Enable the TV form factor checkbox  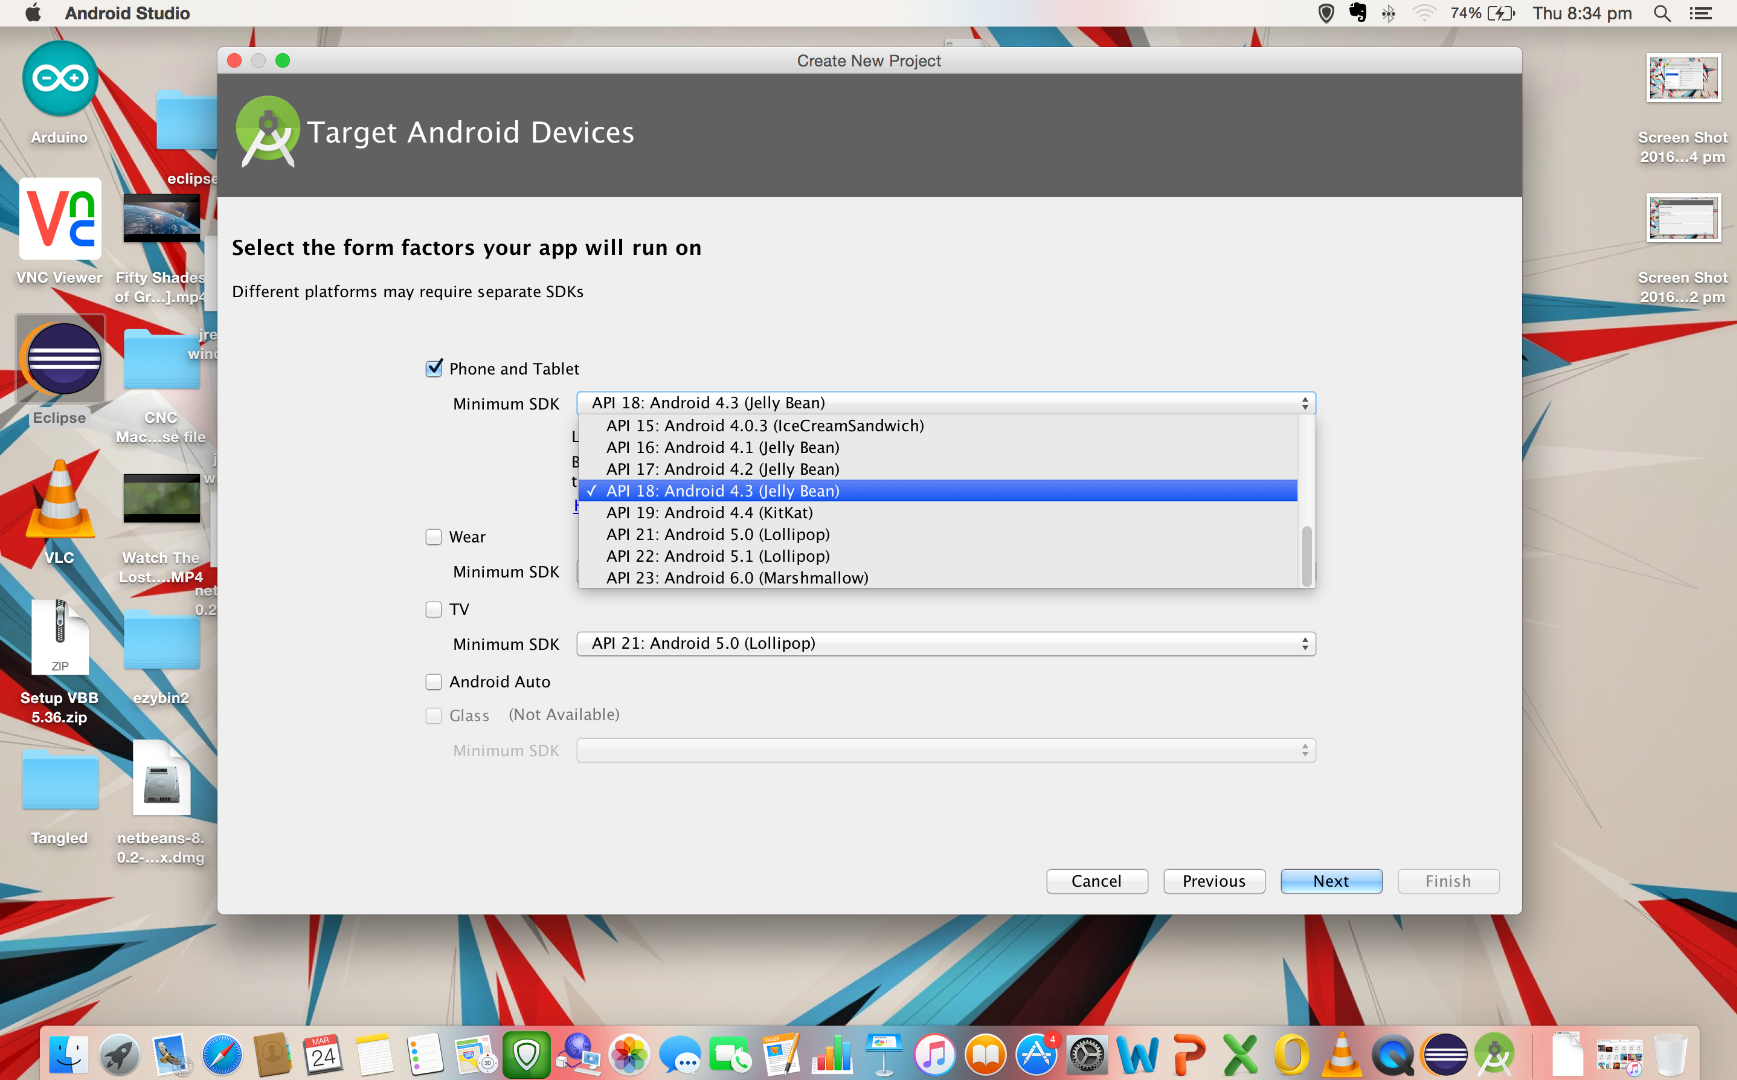point(434,609)
